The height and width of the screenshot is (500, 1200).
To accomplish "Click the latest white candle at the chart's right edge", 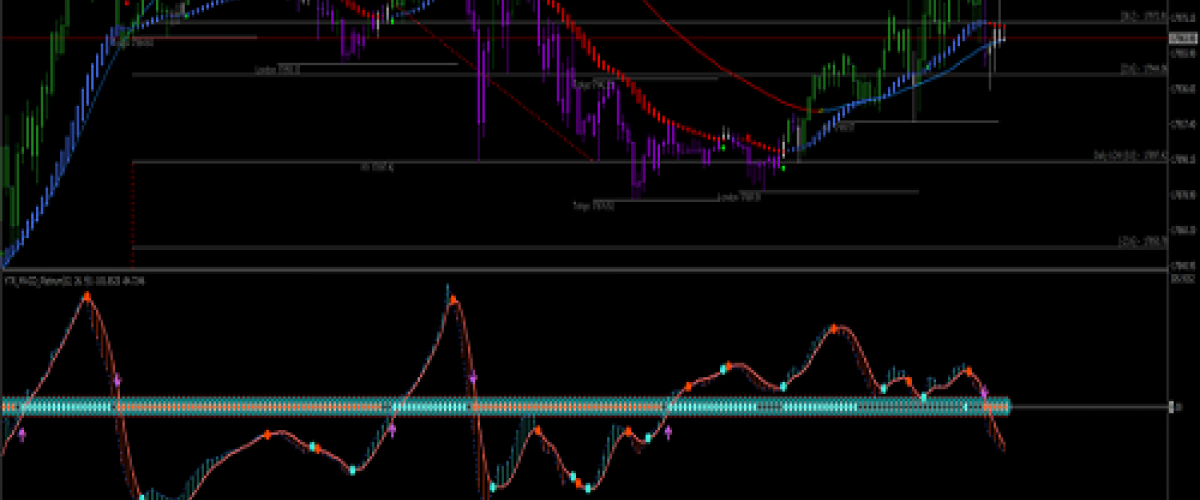I will (x=999, y=36).
